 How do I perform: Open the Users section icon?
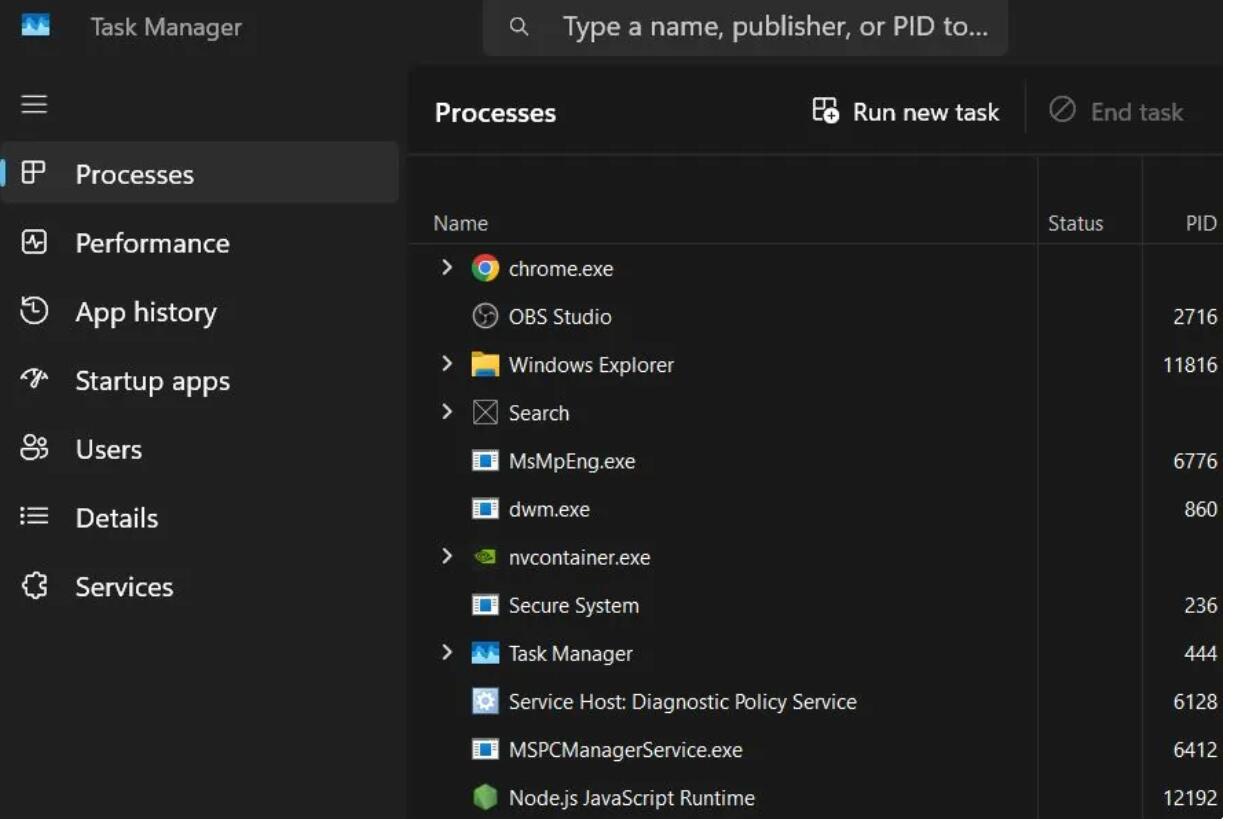pyautogui.click(x=33, y=449)
